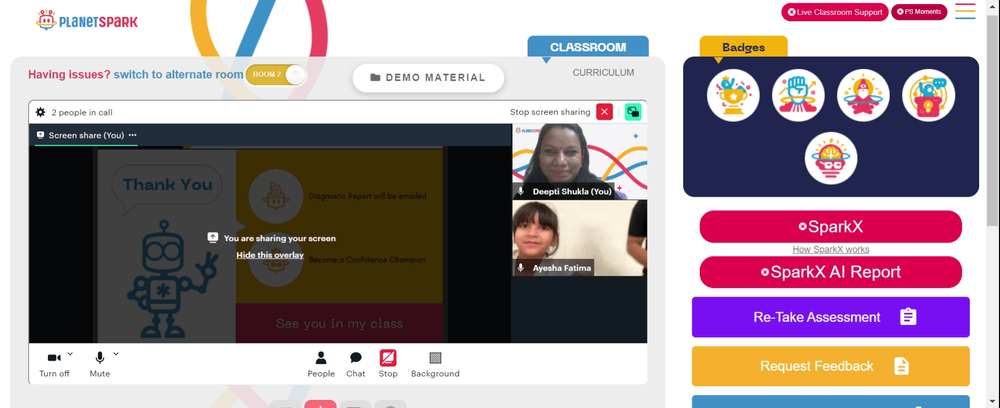Viewport: 1000px width, 408px height.
Task: Click Re-Take Assessment button
Action: click(x=831, y=317)
